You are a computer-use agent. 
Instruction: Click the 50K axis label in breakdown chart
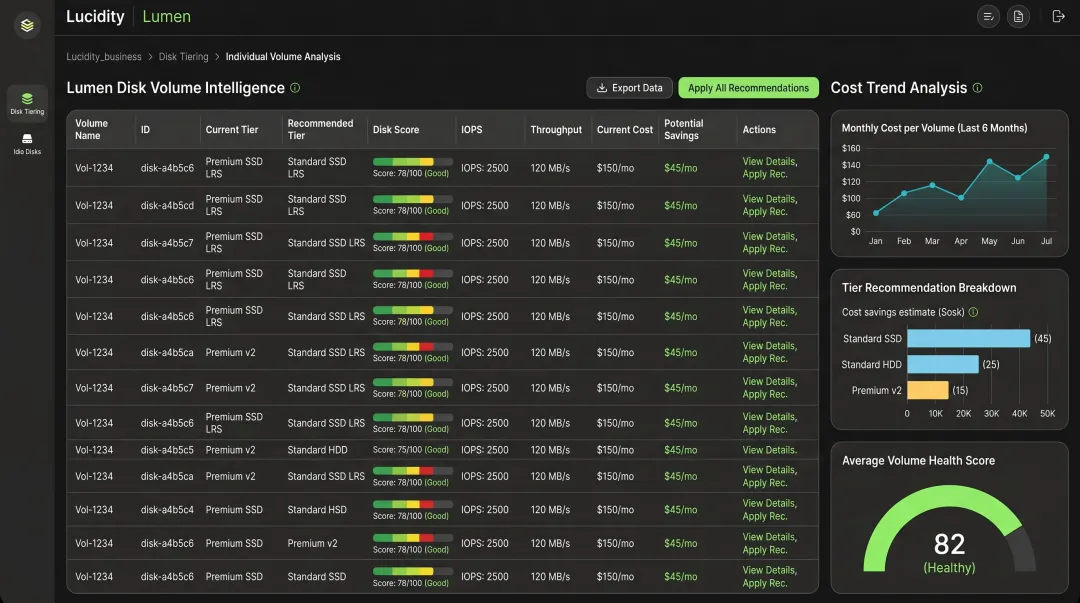(1047, 413)
